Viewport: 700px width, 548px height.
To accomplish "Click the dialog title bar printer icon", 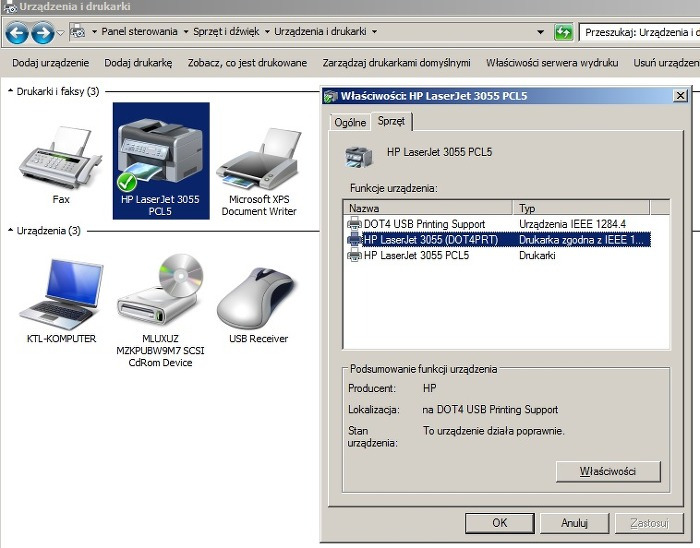I will point(331,96).
